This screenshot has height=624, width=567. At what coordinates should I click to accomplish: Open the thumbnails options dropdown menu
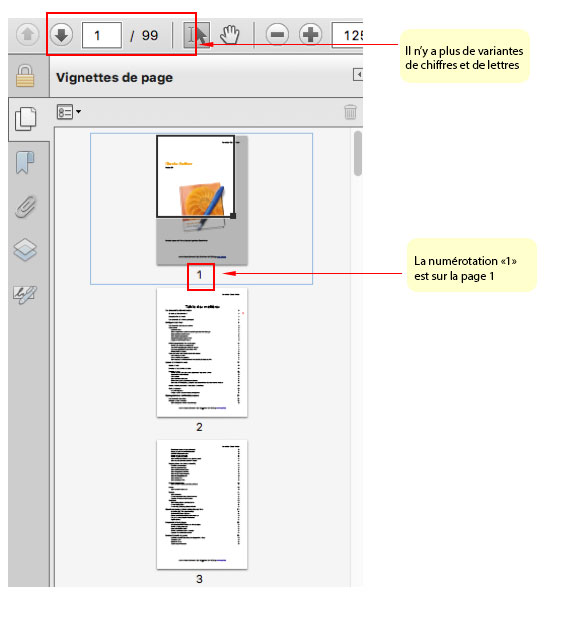tap(69, 112)
